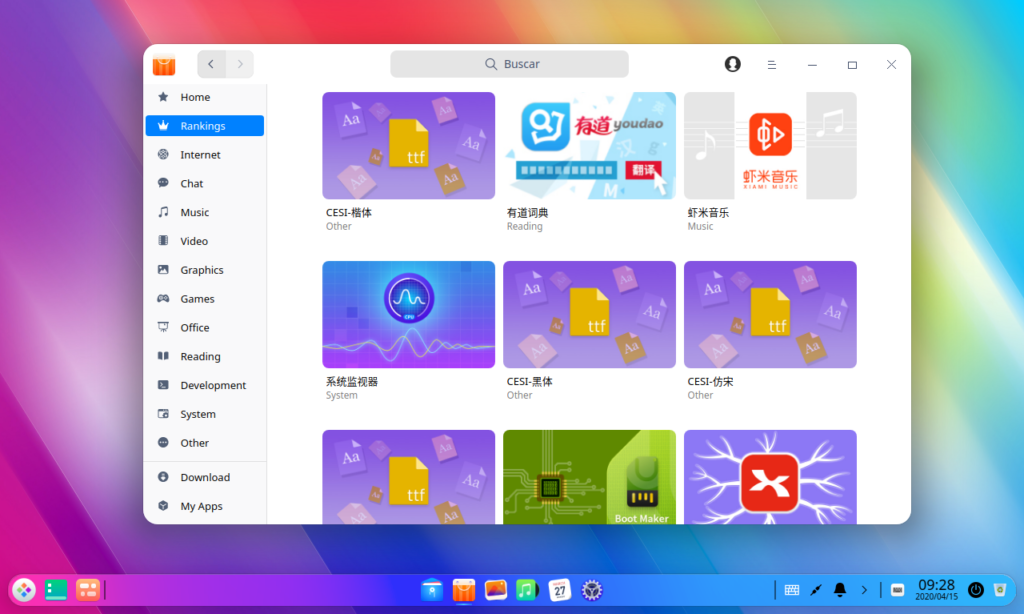Maximize the App Store window

pyautogui.click(x=852, y=65)
